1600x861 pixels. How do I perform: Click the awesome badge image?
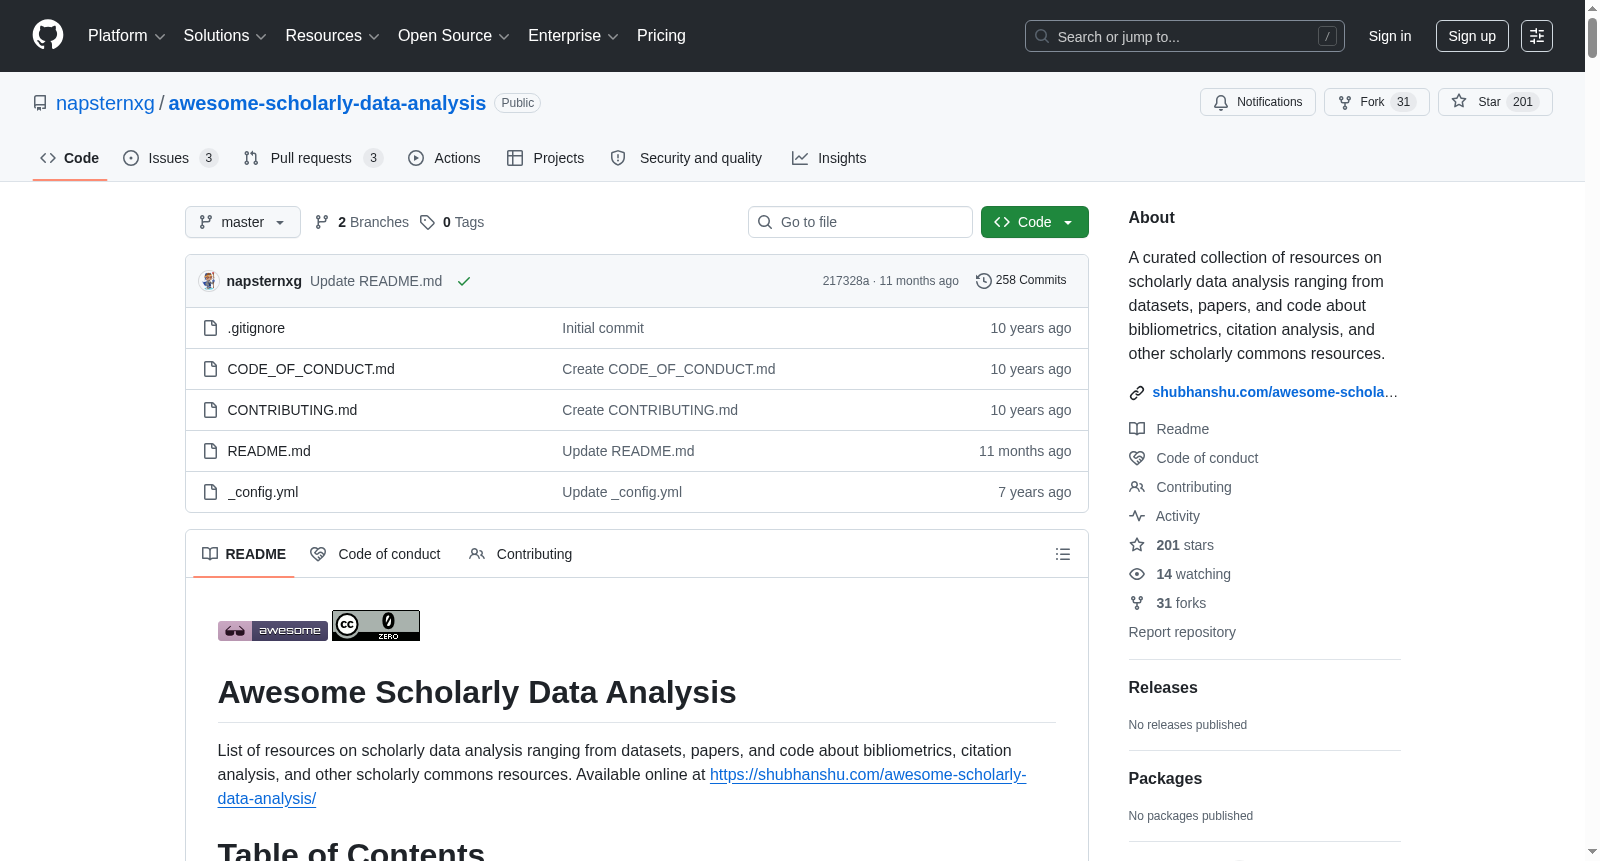point(273,631)
